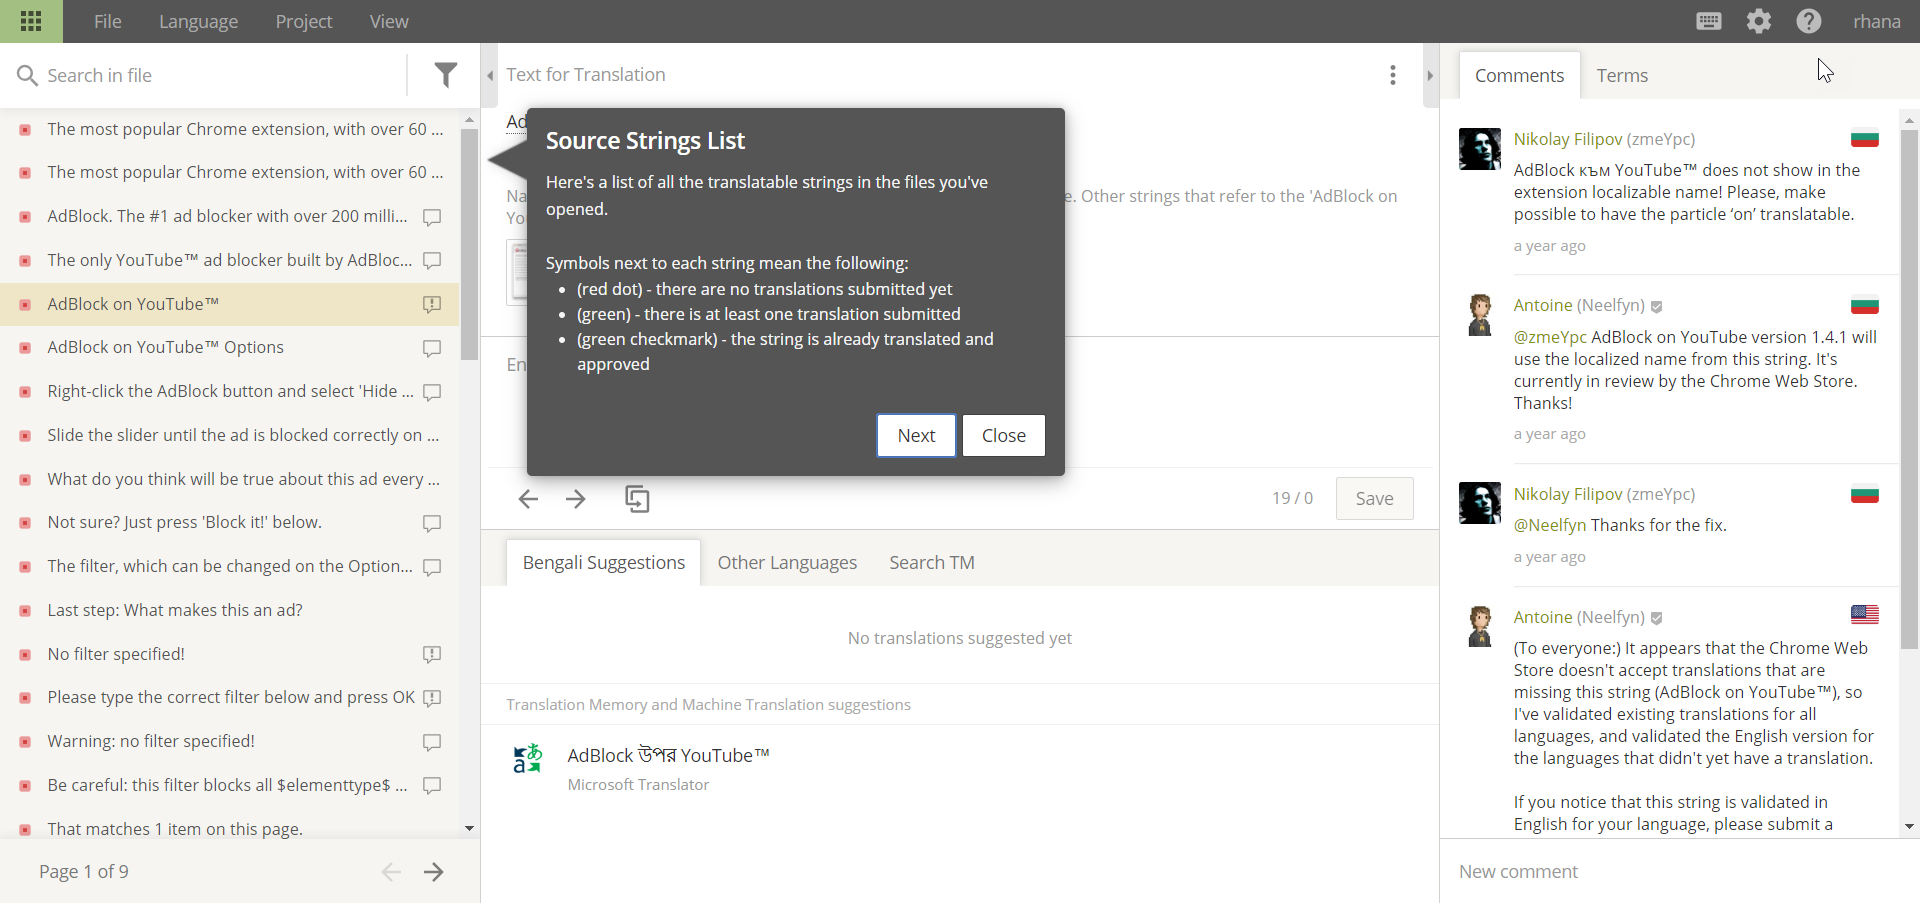The height and width of the screenshot is (903, 1920).
Task: Open the help question mark icon
Action: [1809, 21]
